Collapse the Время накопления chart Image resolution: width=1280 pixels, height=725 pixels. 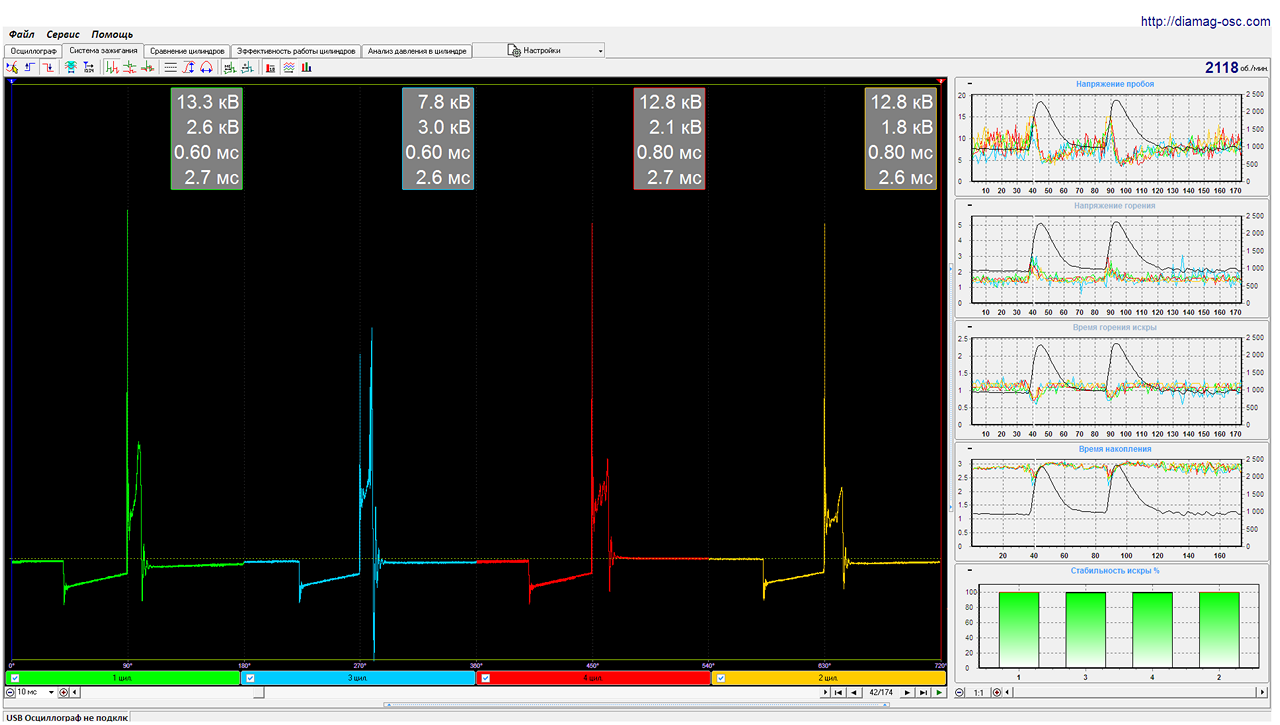pyautogui.click(x=970, y=449)
